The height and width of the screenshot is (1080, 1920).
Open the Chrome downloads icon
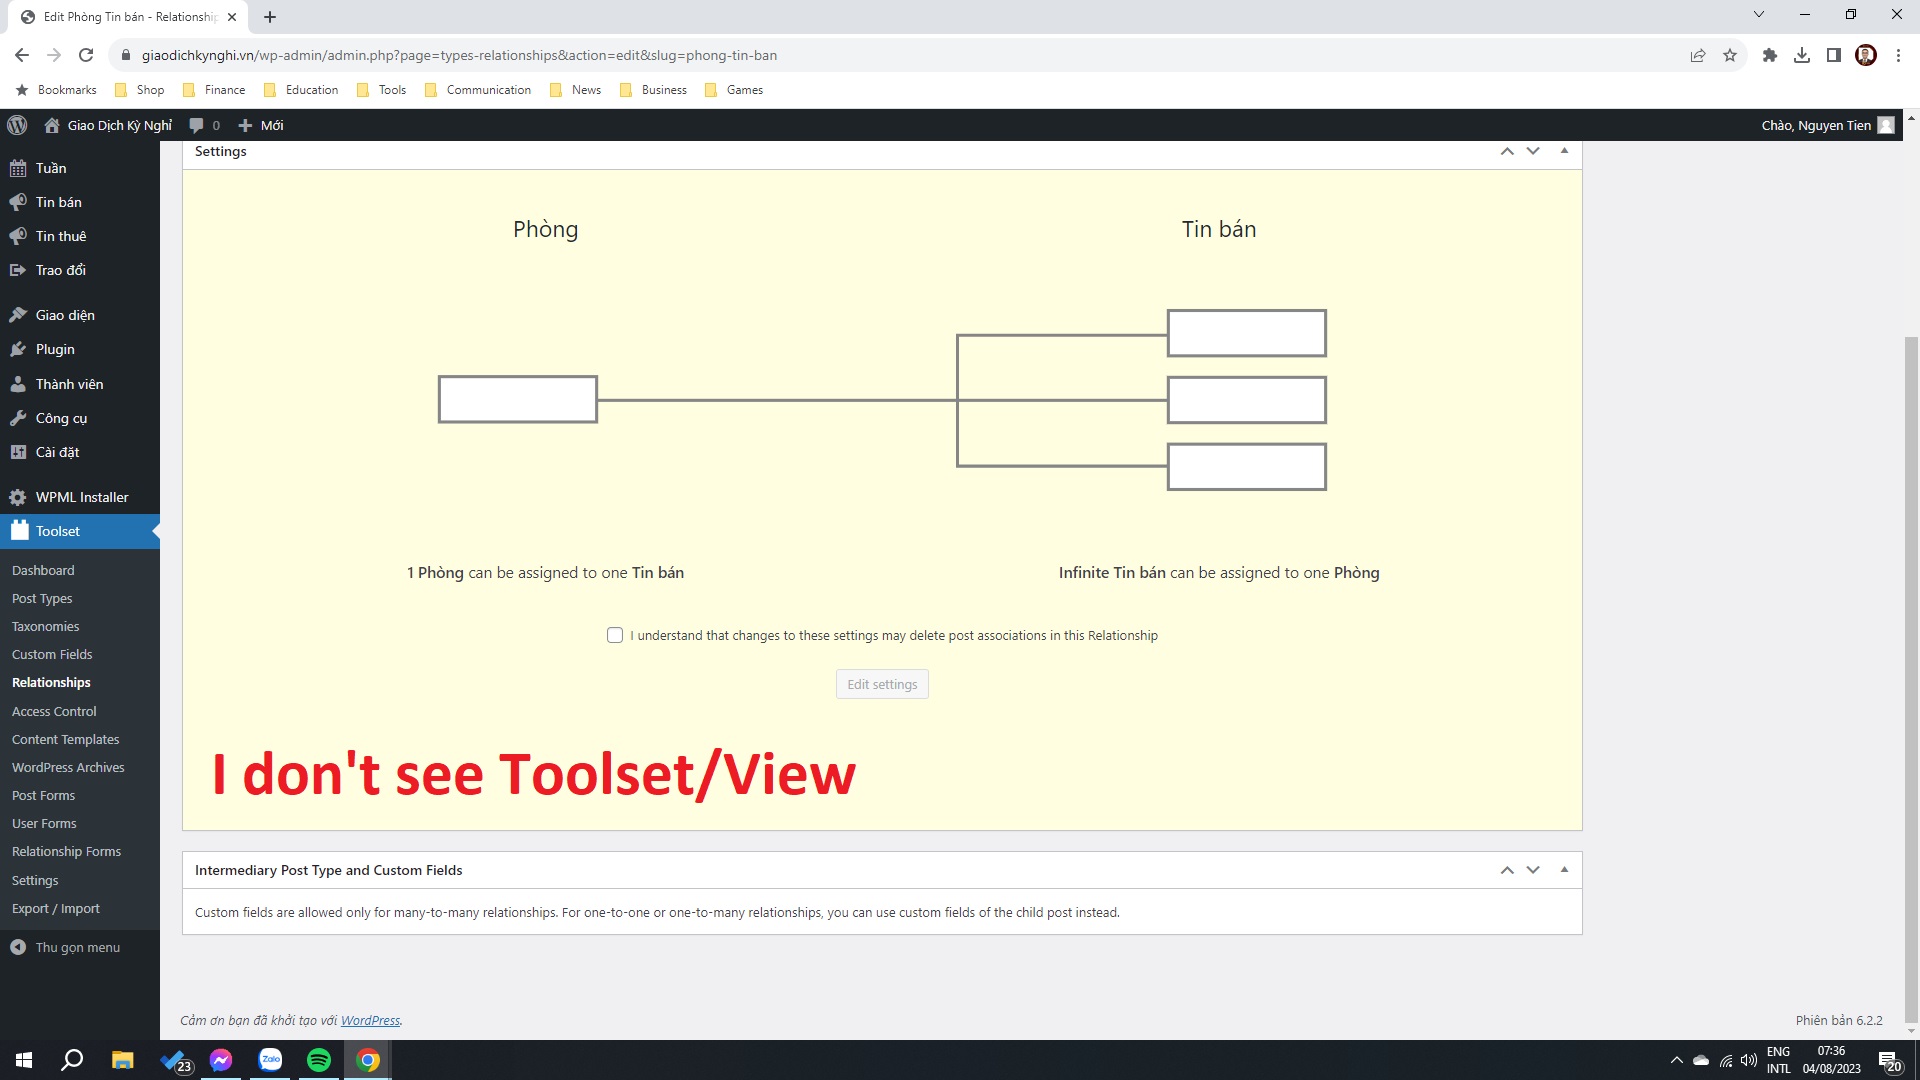[x=1802, y=55]
